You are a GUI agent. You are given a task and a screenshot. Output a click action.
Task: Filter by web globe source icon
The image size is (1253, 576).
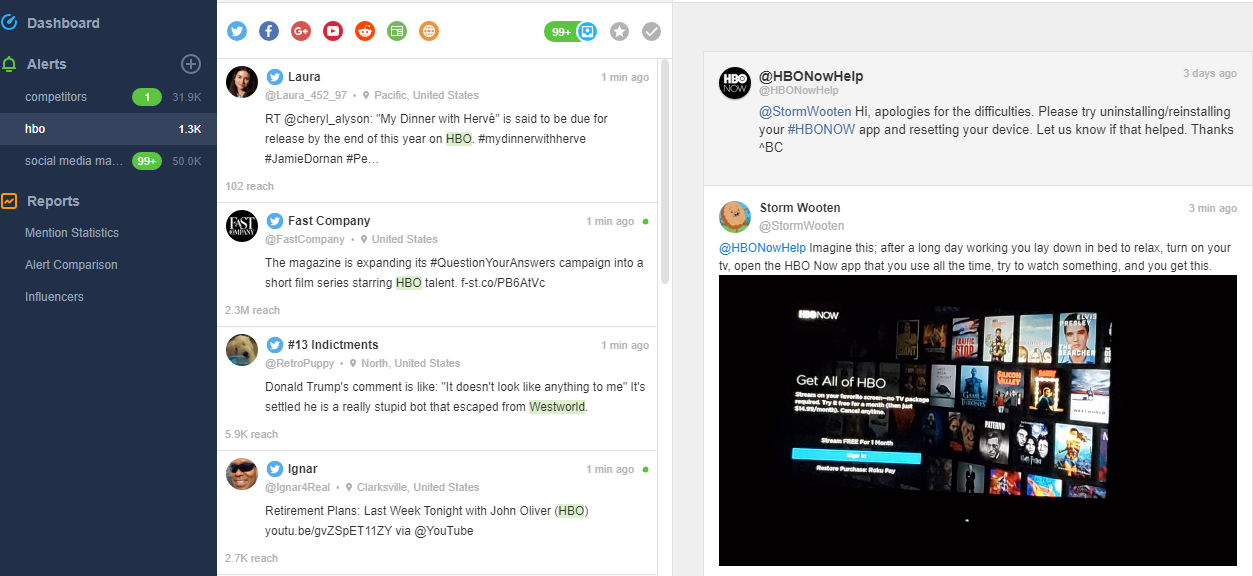pos(429,31)
